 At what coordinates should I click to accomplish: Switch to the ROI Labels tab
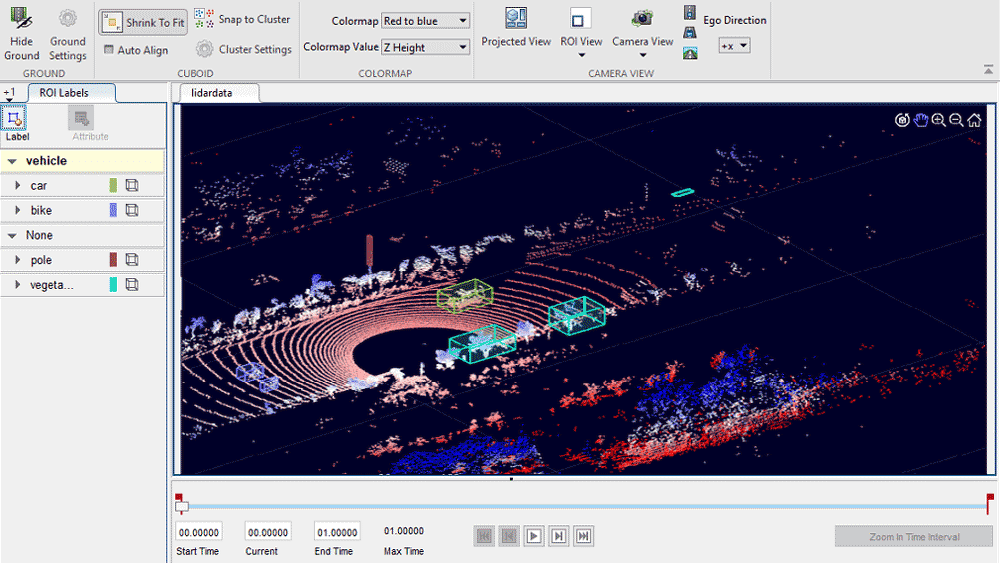point(64,93)
